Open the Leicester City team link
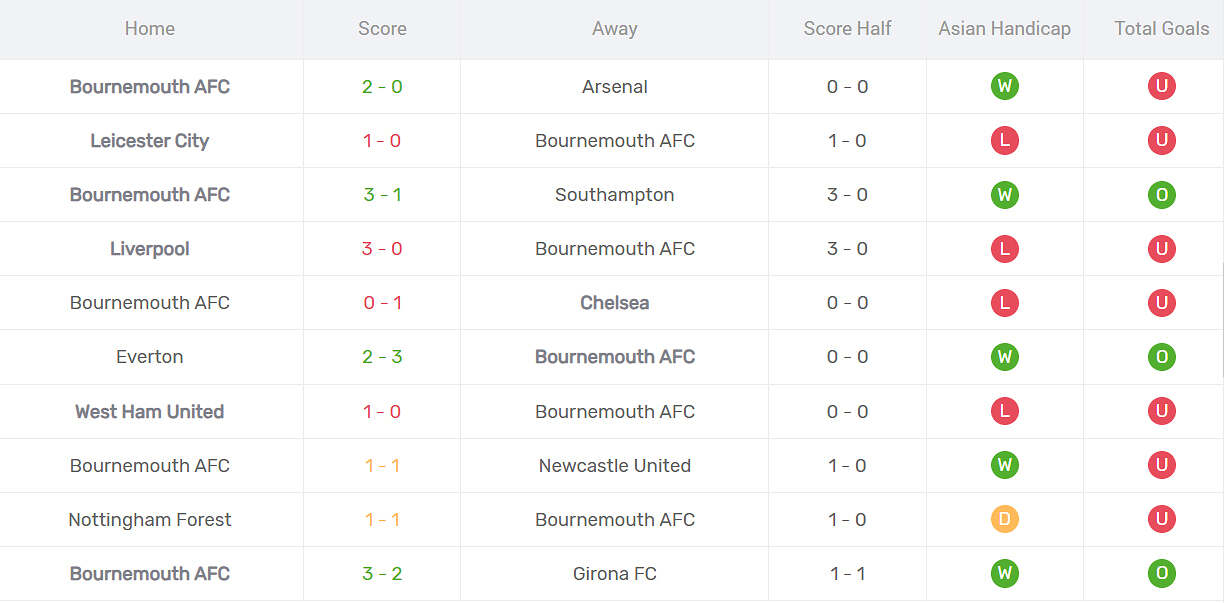Image resolution: width=1224 pixels, height=603 pixels. click(x=150, y=141)
